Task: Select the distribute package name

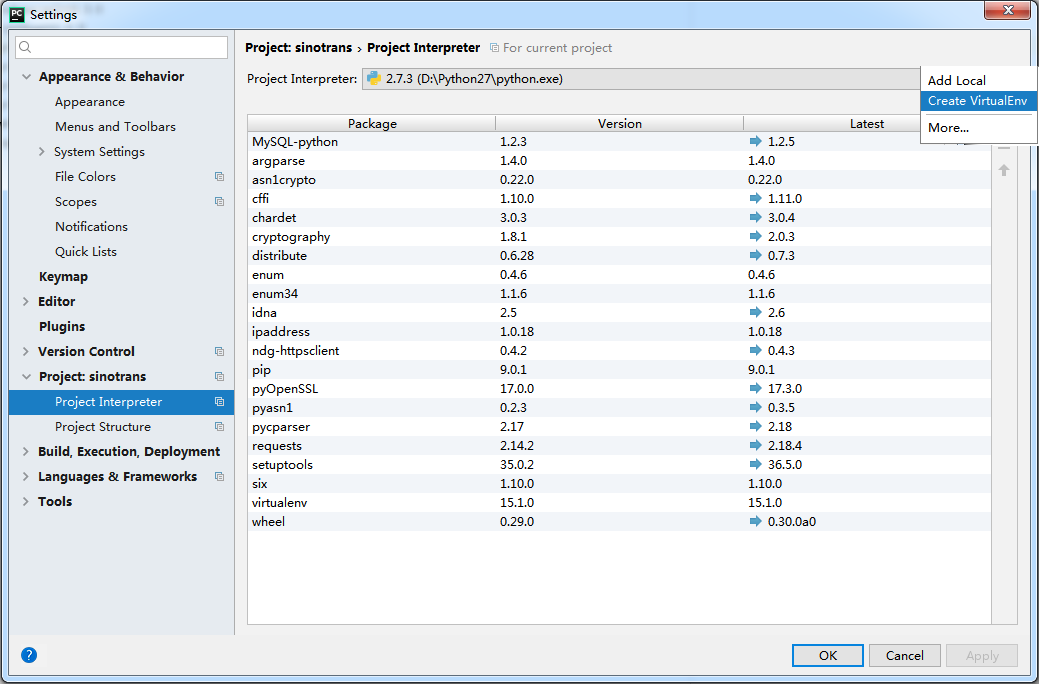Action: (279, 256)
